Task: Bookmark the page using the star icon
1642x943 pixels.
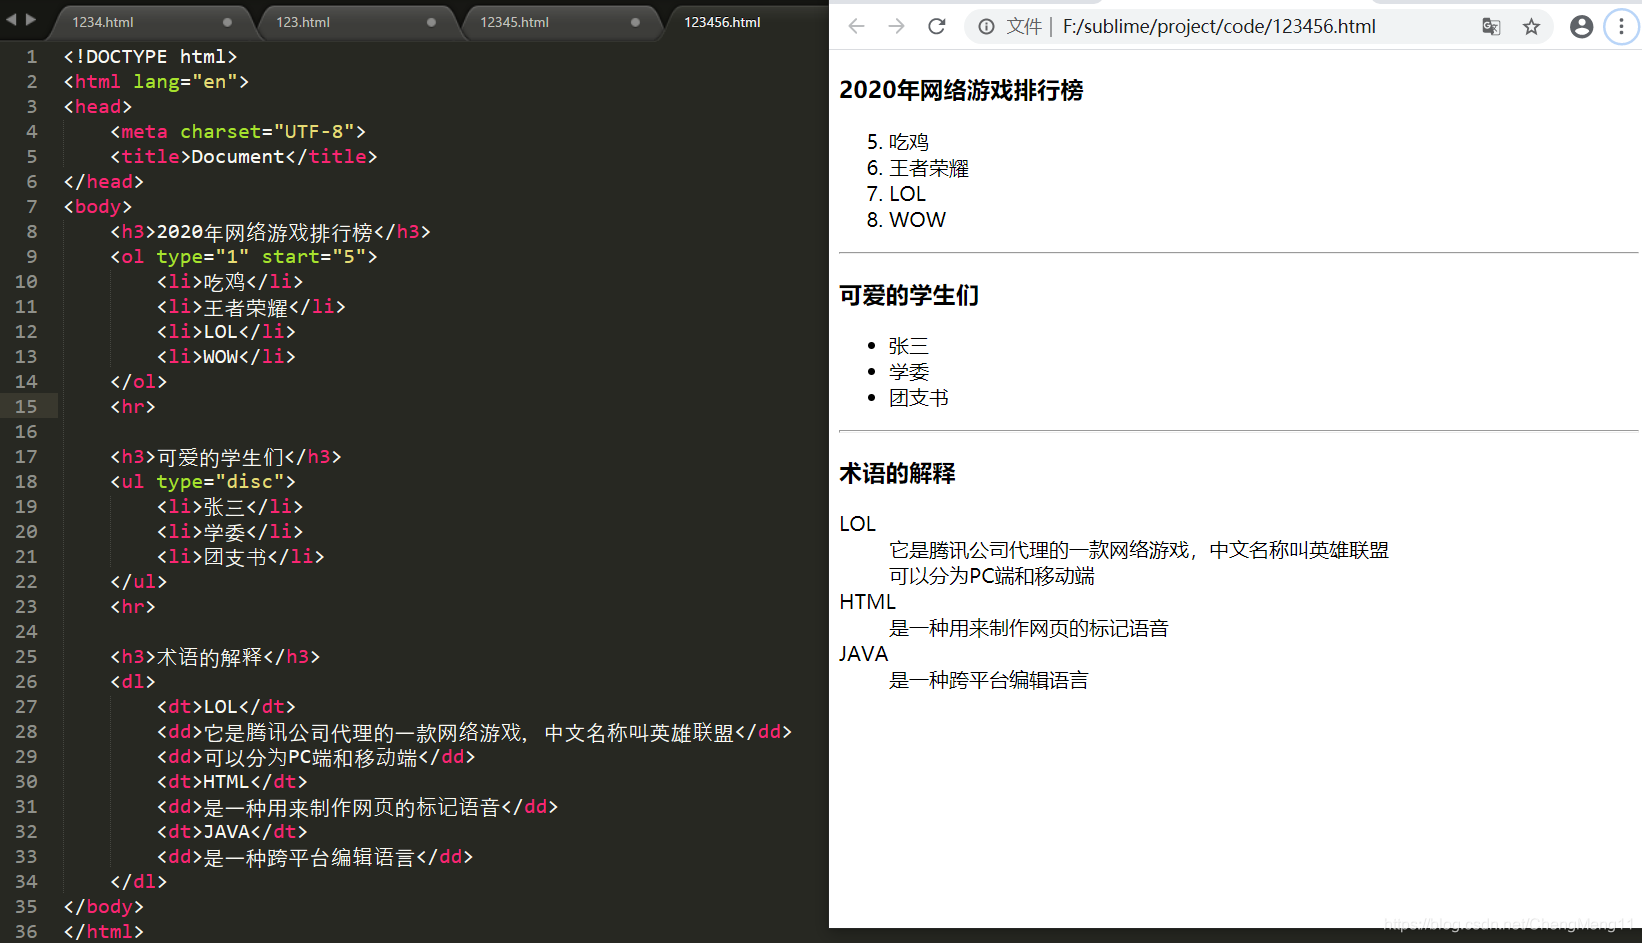Action: [x=1532, y=27]
